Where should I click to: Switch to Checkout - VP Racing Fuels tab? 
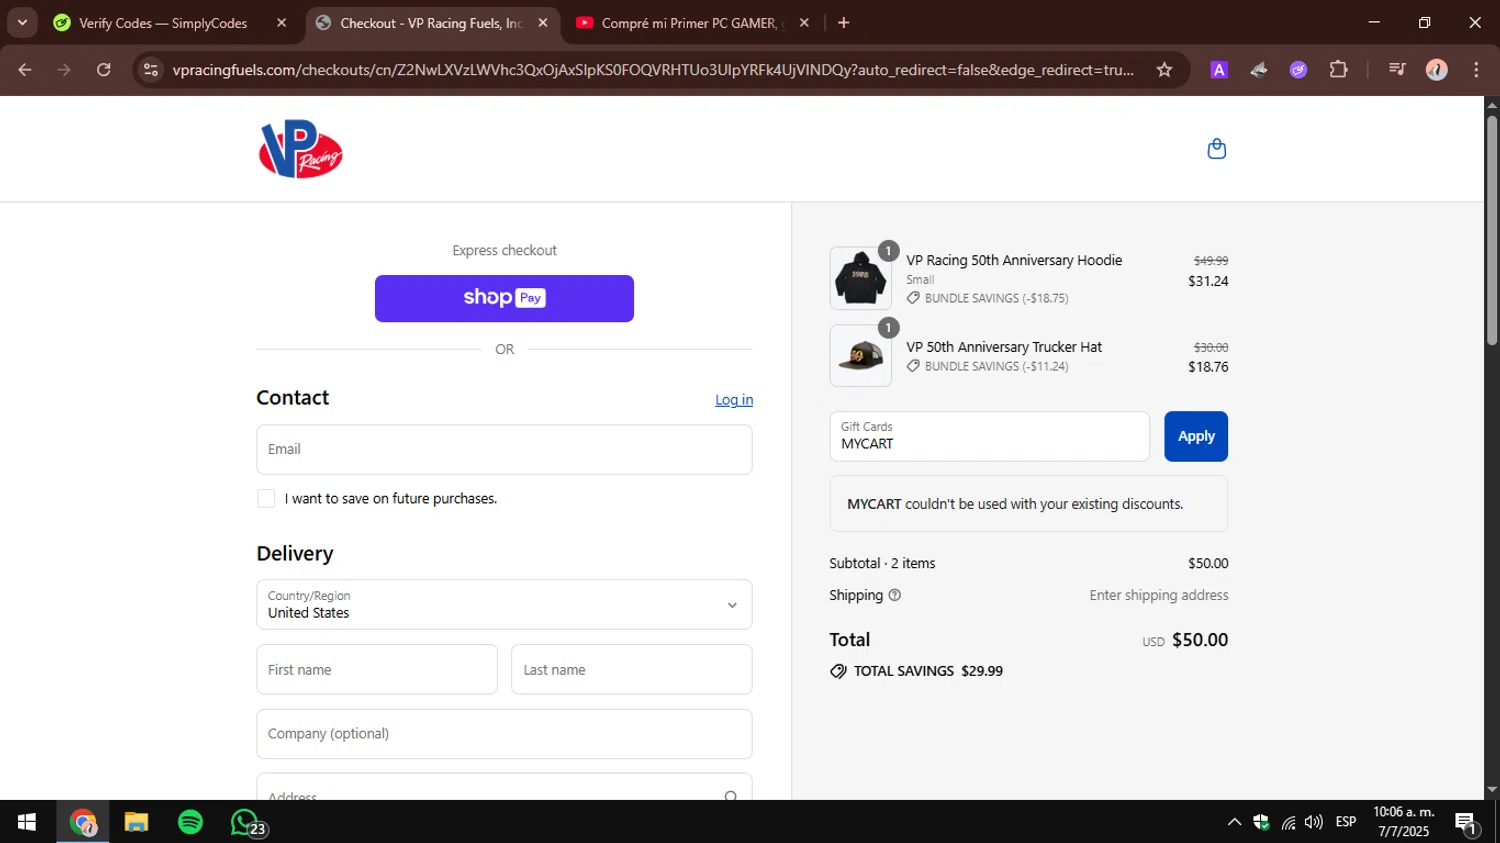click(x=433, y=23)
